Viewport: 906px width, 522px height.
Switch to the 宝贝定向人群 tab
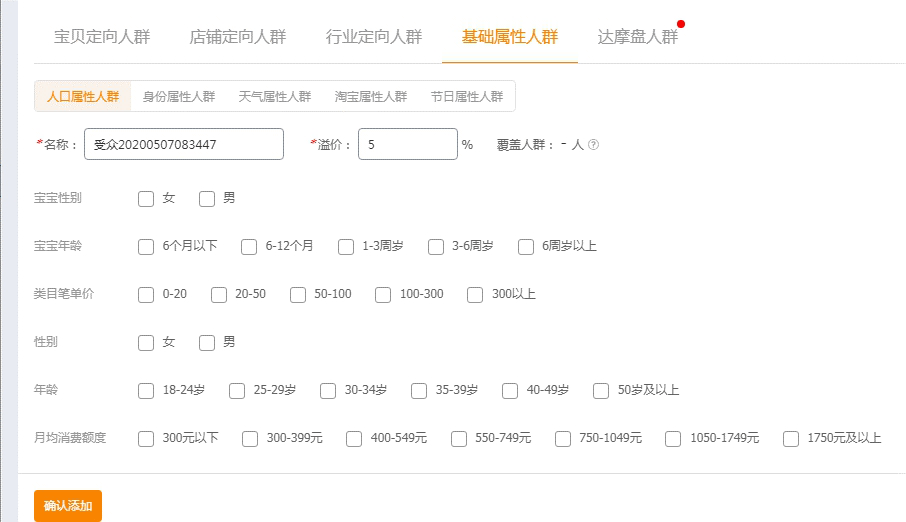(x=102, y=37)
